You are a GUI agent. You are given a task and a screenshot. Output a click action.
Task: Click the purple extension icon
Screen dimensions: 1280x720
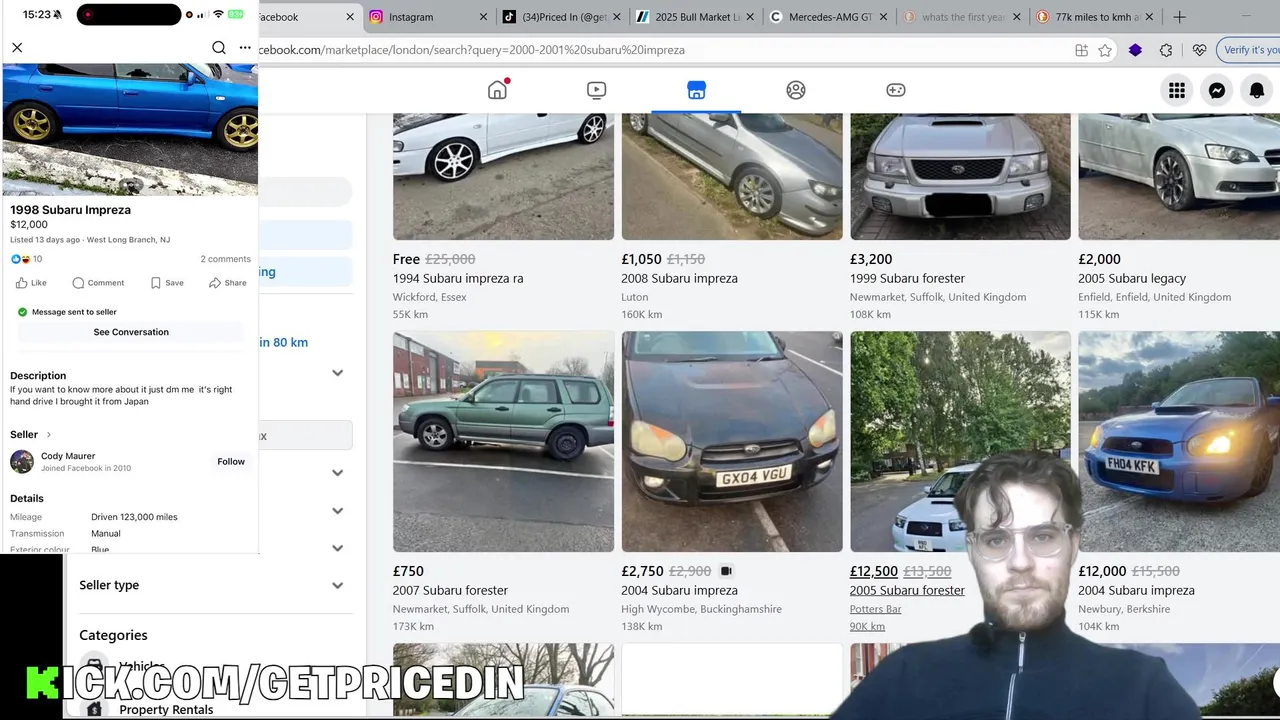(x=1135, y=50)
